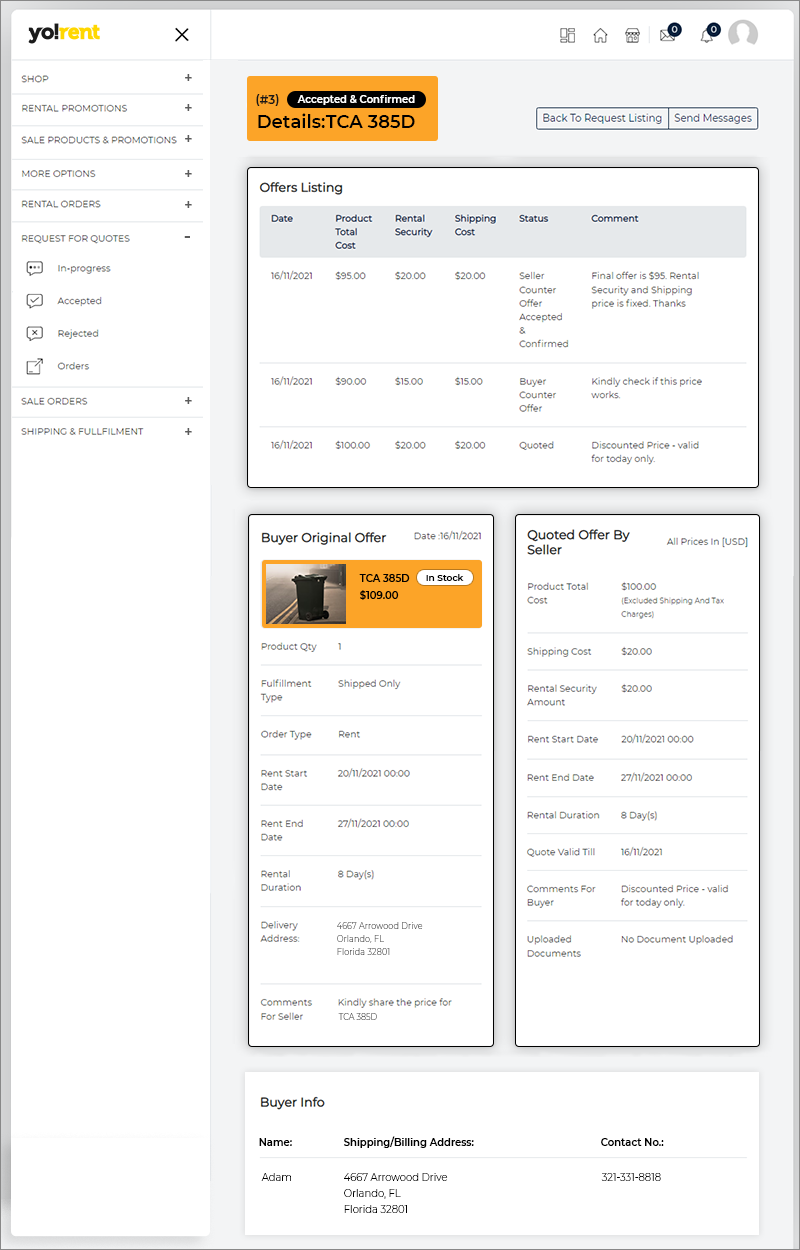Expand the Shop menu section

(188, 78)
